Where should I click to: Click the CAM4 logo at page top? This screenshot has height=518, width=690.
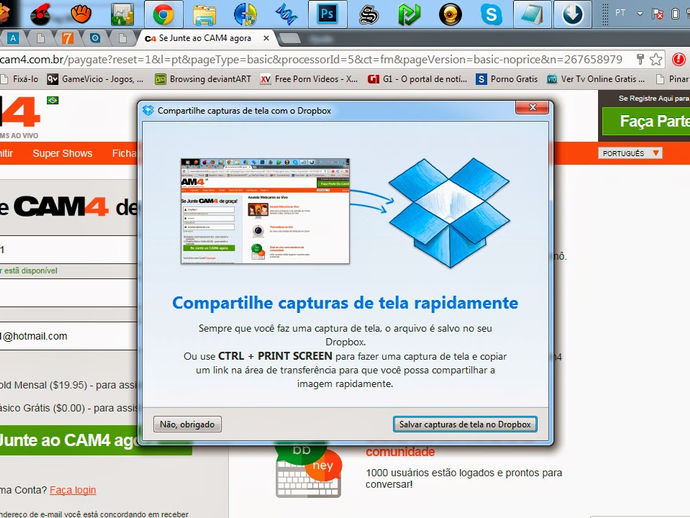(20, 117)
